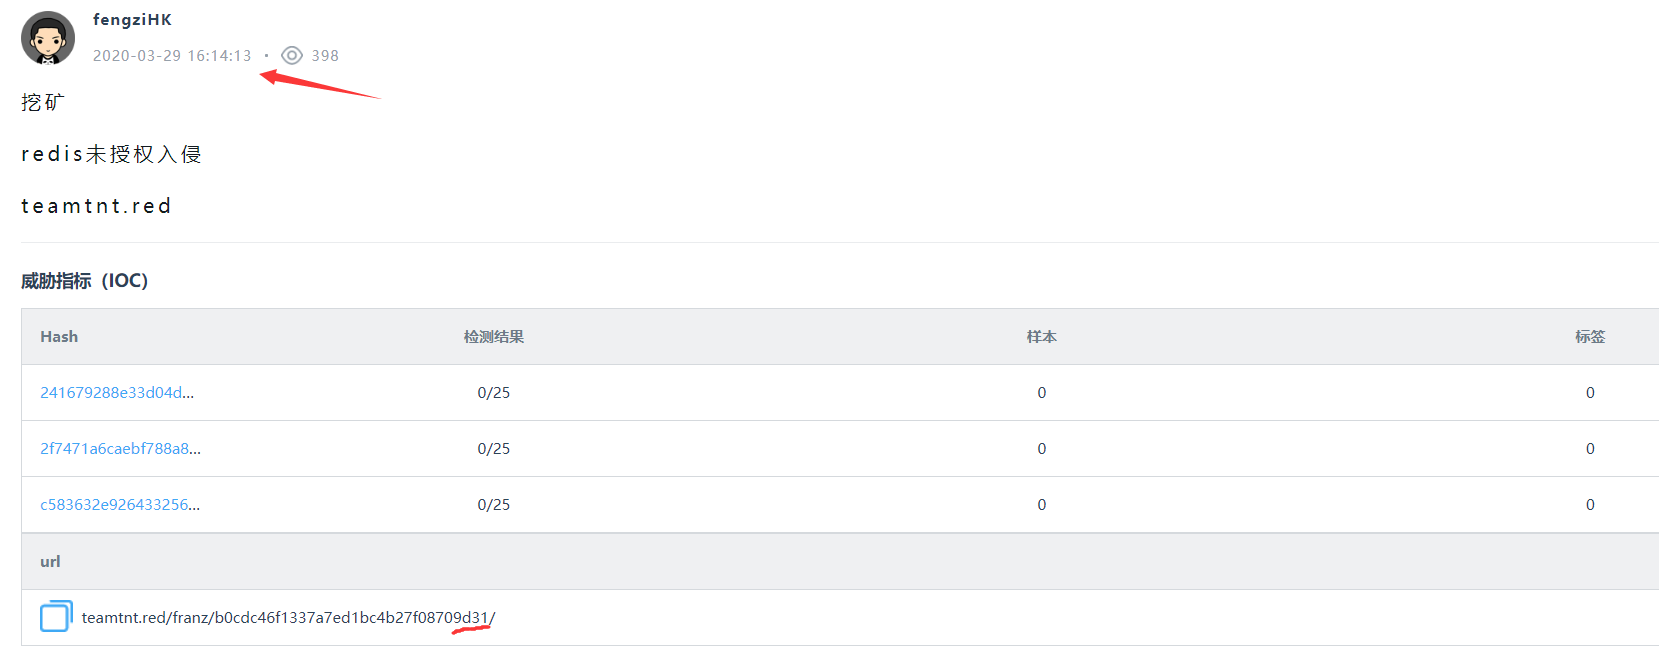Click the url section header
The image size is (1659, 654).
50,562
